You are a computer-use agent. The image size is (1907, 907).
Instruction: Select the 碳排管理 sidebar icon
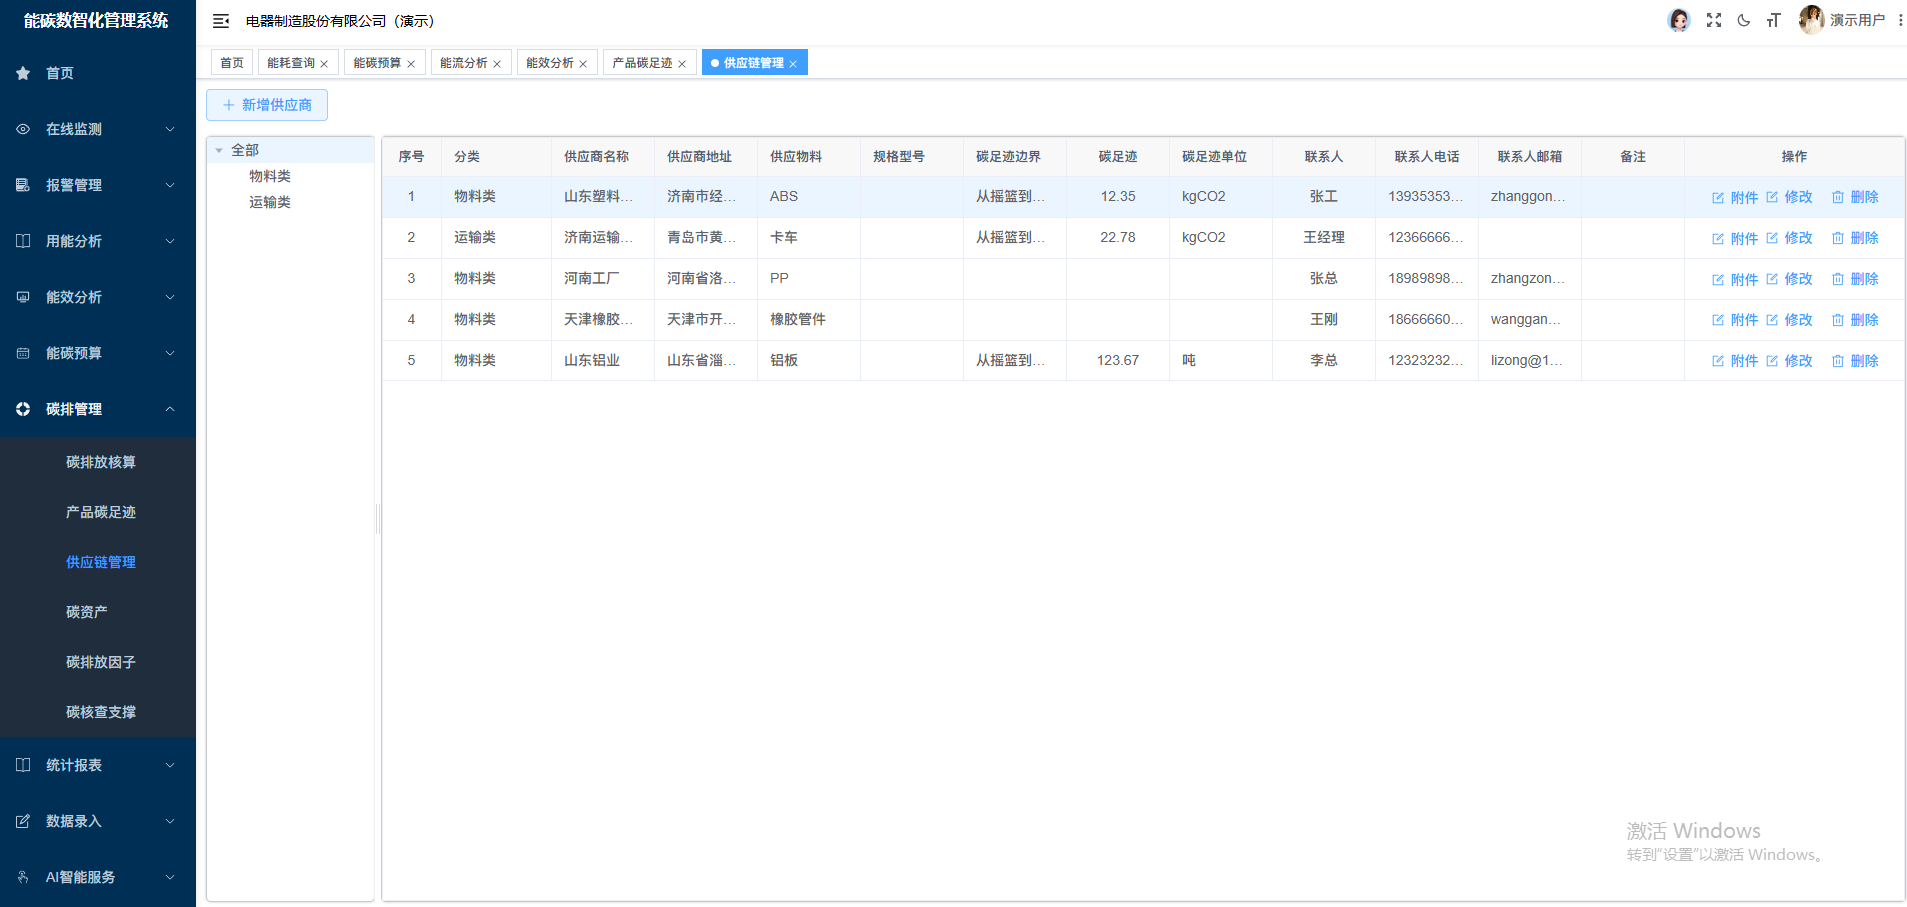[22, 408]
